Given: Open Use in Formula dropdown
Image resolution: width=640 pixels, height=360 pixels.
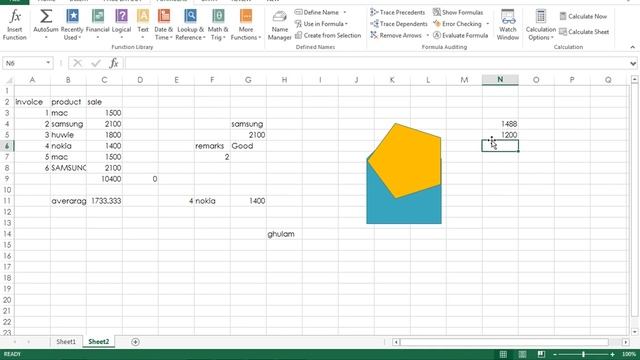Looking at the screenshot, I should point(322,24).
